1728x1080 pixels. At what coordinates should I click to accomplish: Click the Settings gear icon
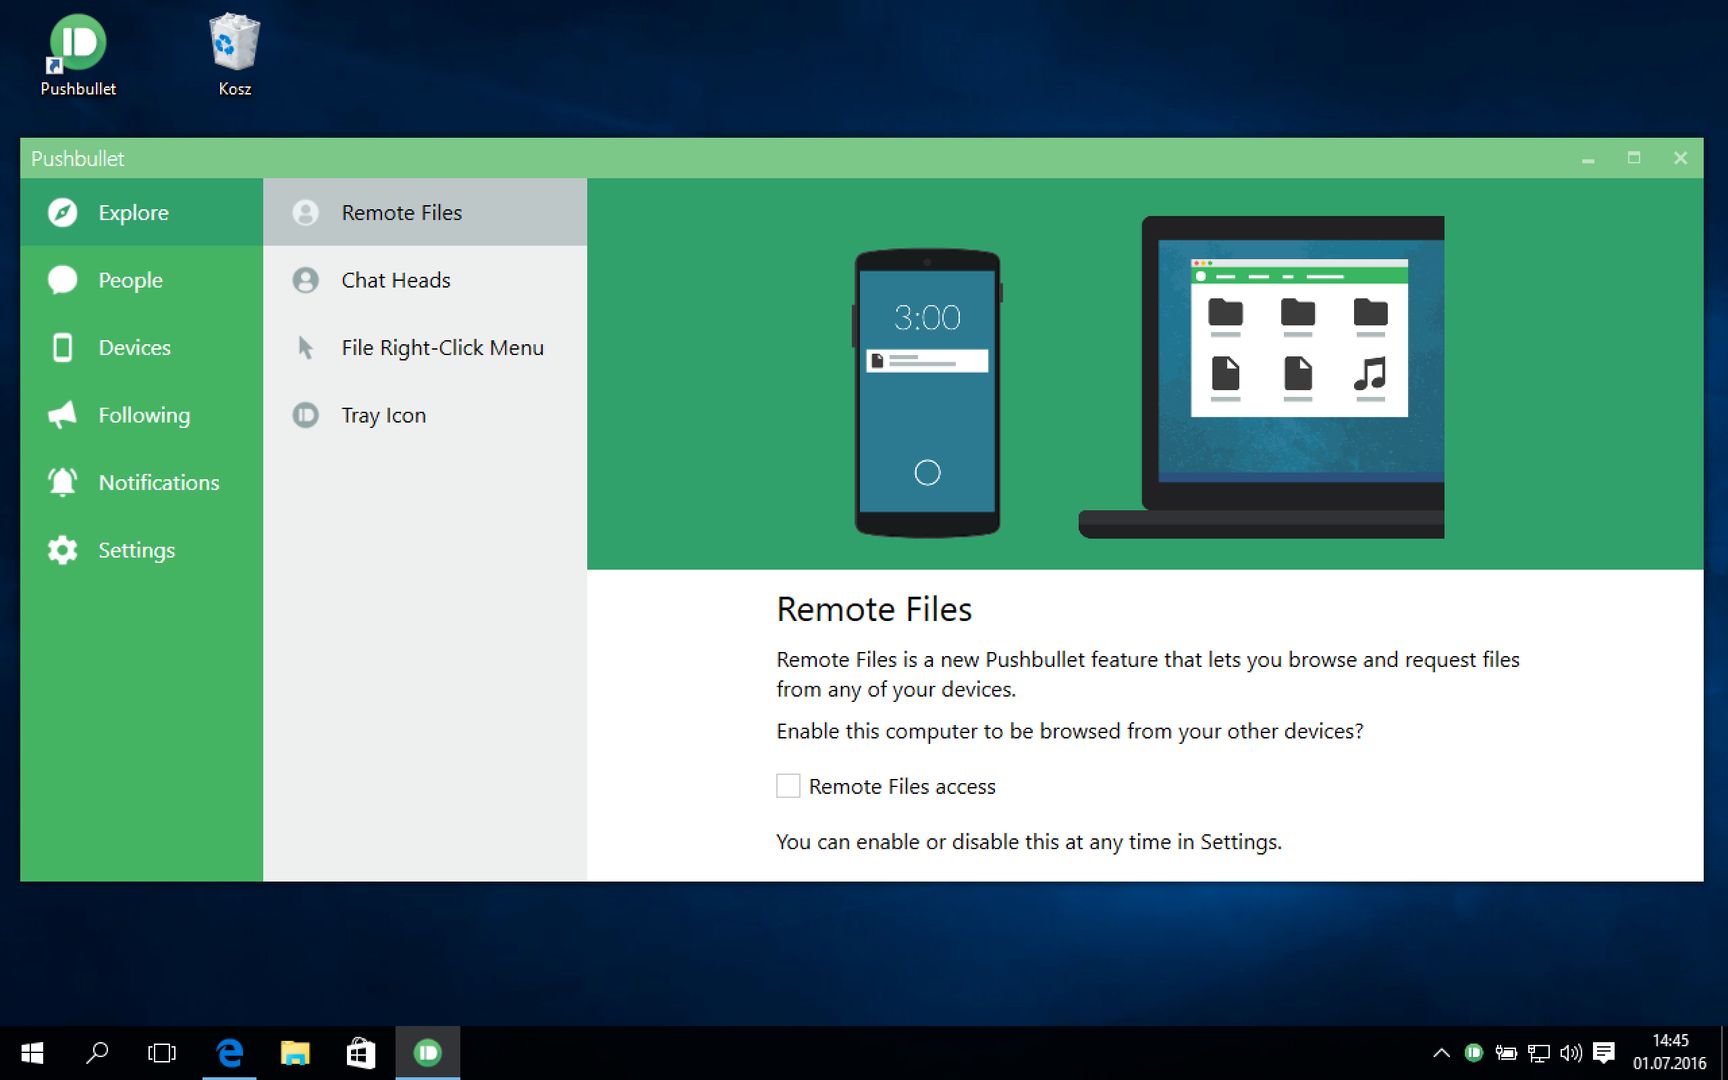click(x=62, y=550)
